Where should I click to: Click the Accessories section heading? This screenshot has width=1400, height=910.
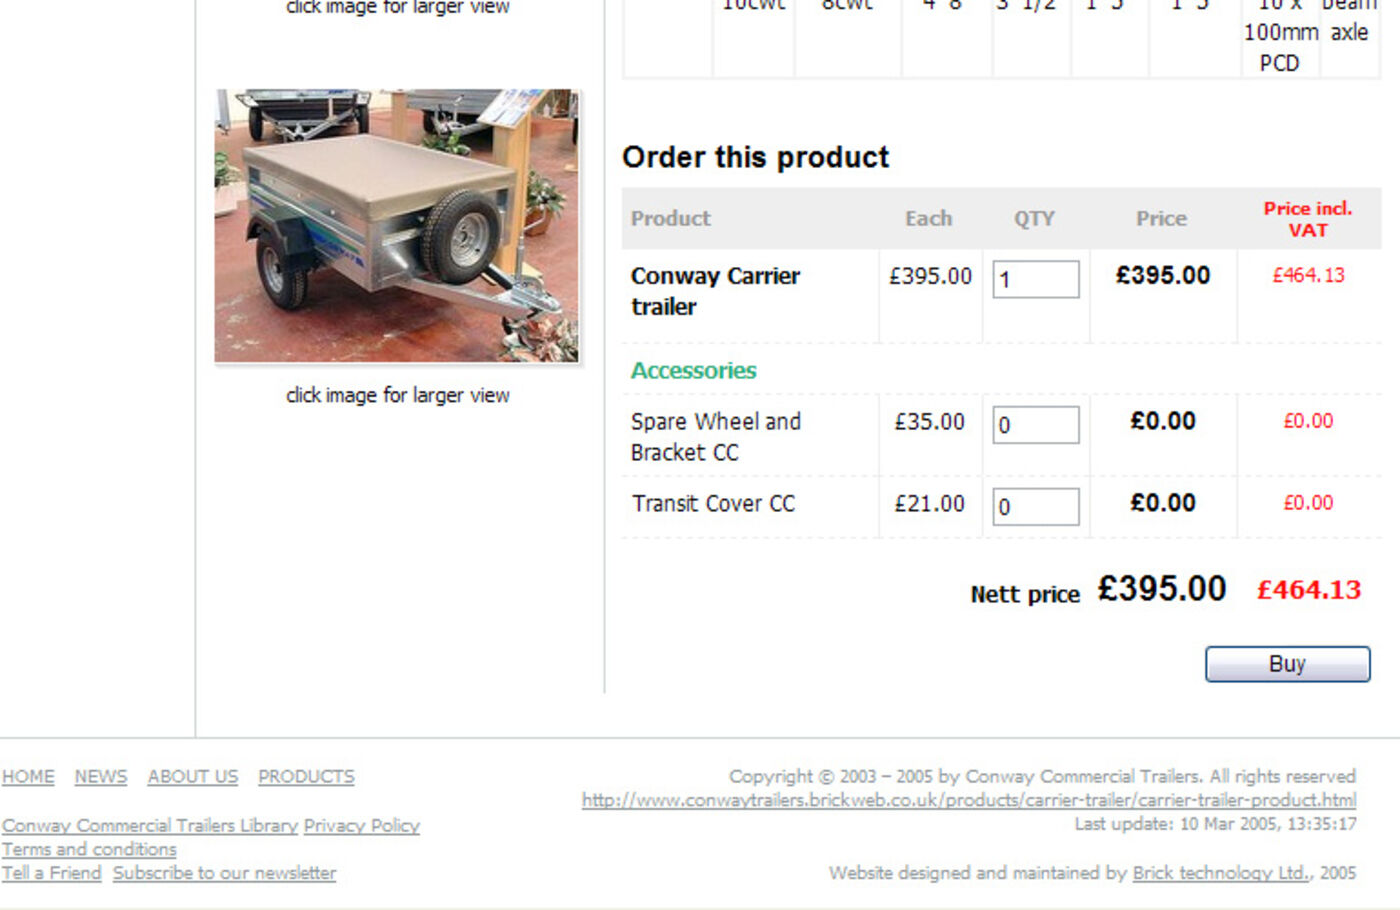pyautogui.click(x=694, y=371)
